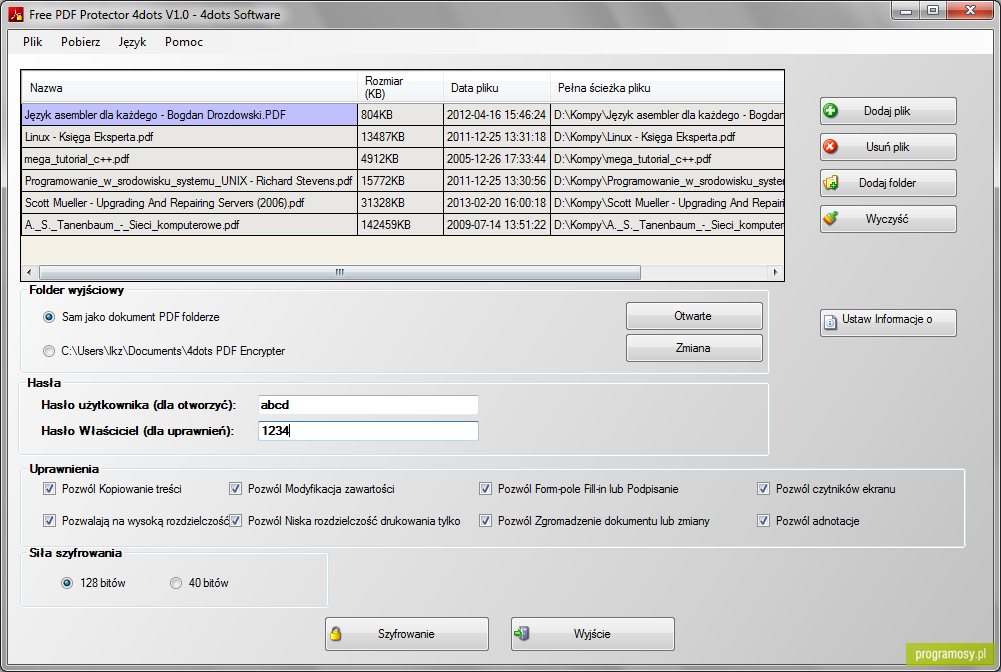This screenshot has height=672, width=1001.
Task: Toggle Pozwól Form-pole Fill-in lub Podpisanie checkbox
Action: pyautogui.click(x=486, y=489)
